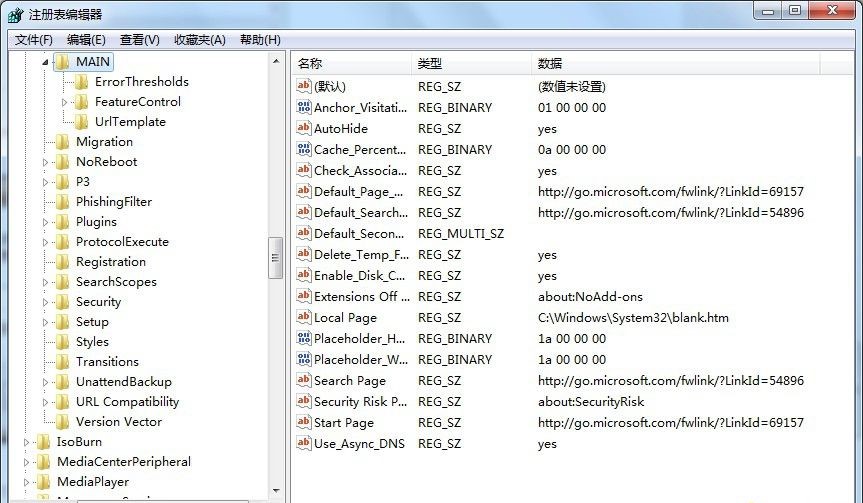The image size is (863, 503).
Task: Expand the FeatureControl key
Action: coord(65,102)
